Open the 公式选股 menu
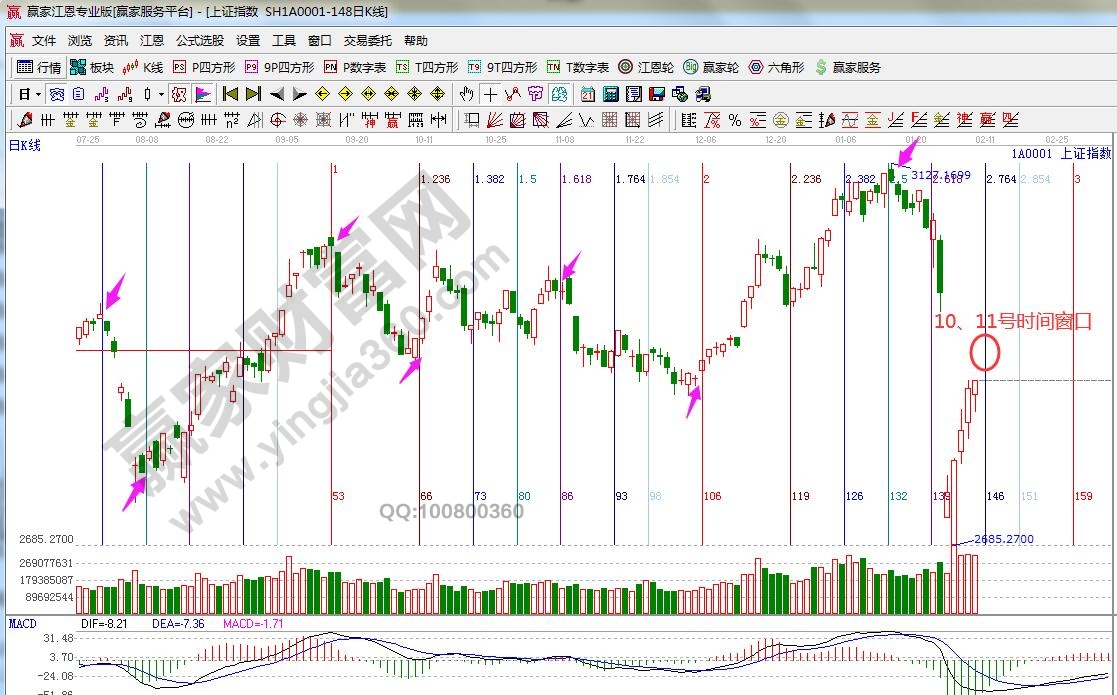1117x695 pixels. (x=200, y=41)
